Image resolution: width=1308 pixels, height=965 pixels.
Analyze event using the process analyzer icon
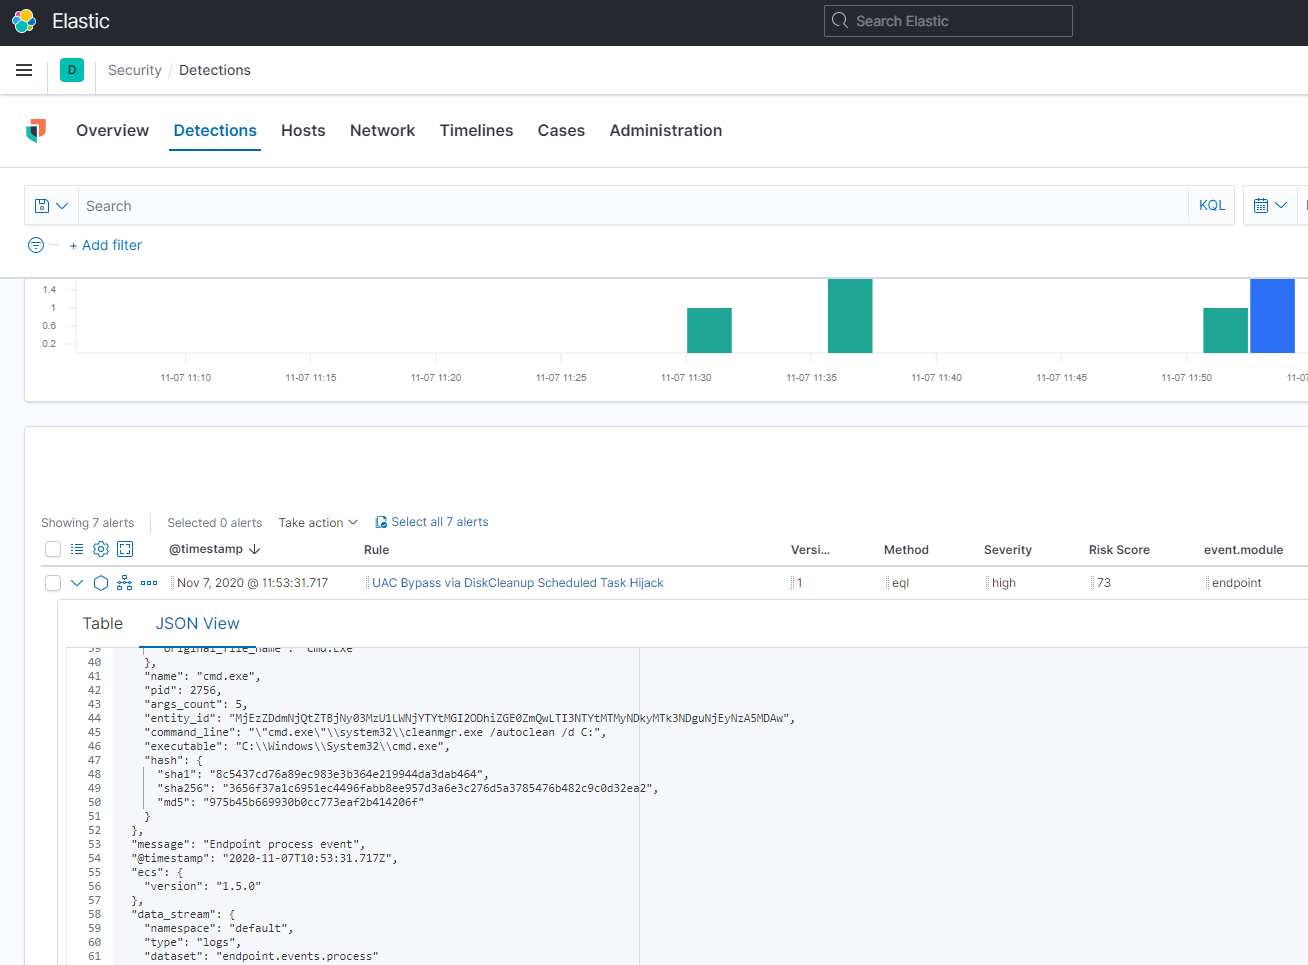coord(123,582)
